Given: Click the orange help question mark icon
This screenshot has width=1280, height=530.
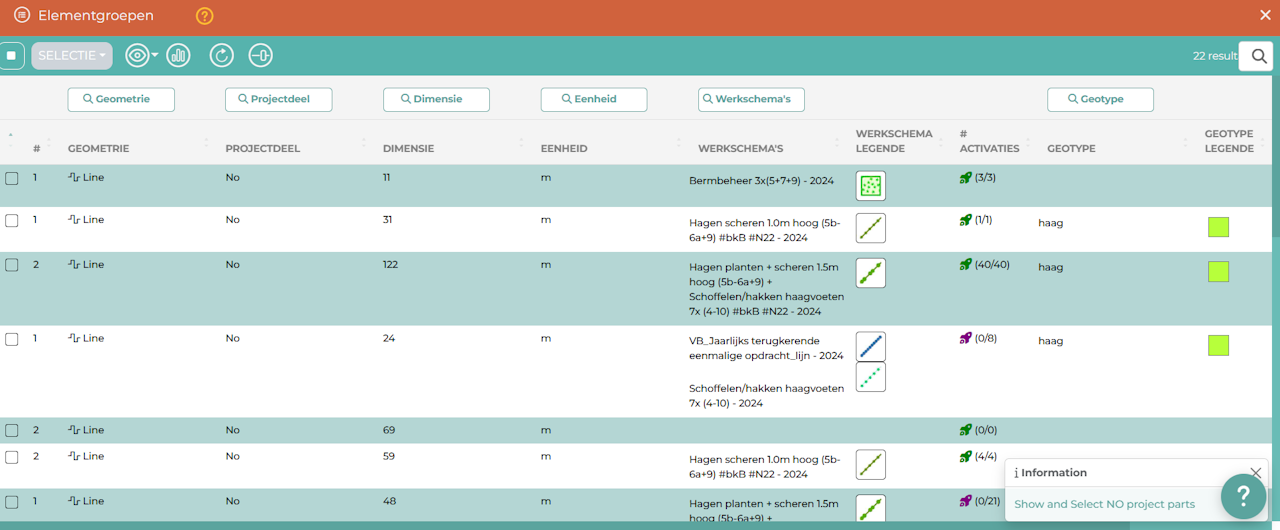Looking at the screenshot, I should [204, 16].
